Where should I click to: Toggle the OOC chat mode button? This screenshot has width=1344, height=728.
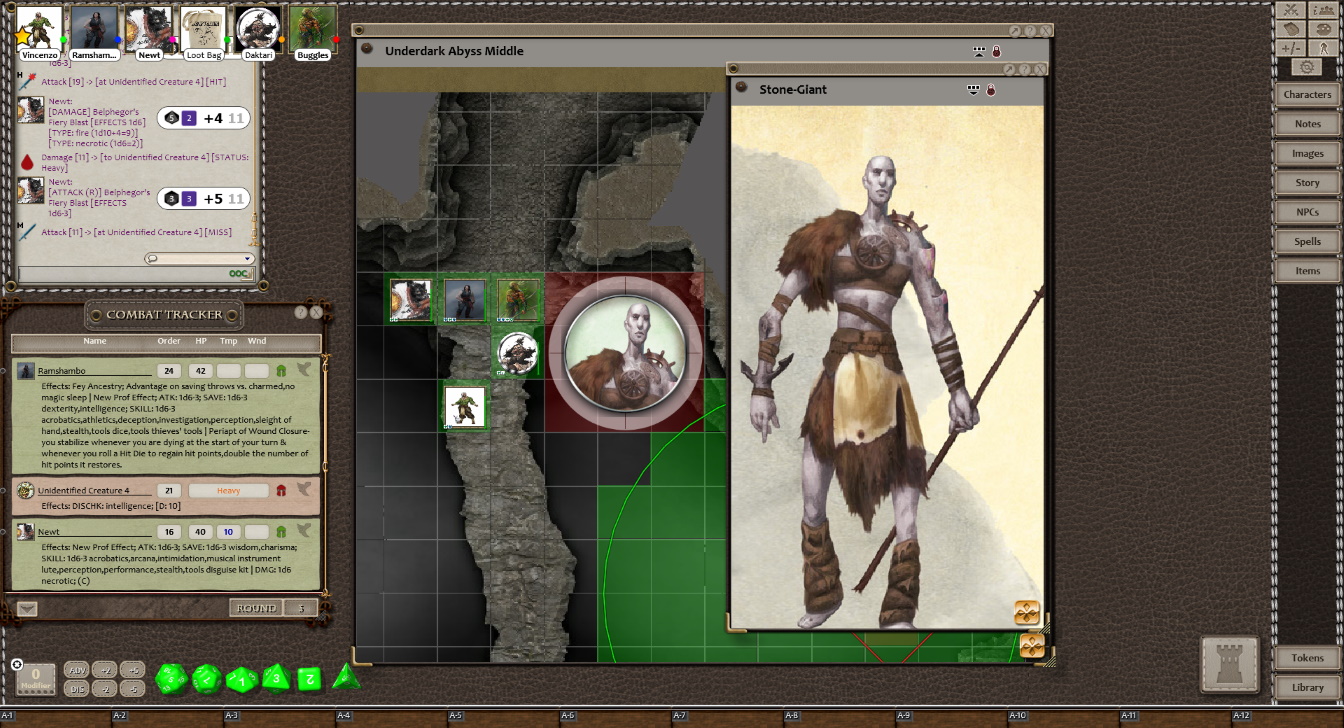click(x=240, y=274)
